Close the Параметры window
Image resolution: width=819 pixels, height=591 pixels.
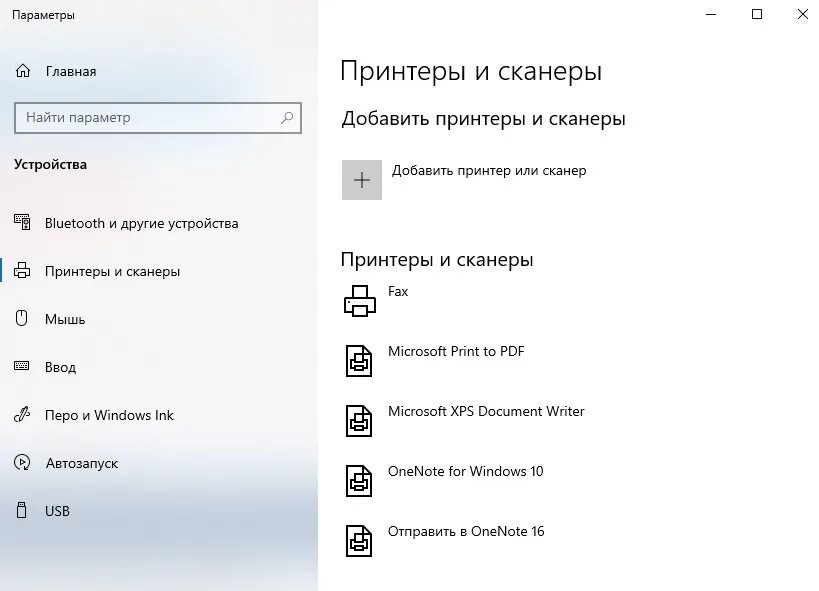click(x=803, y=15)
